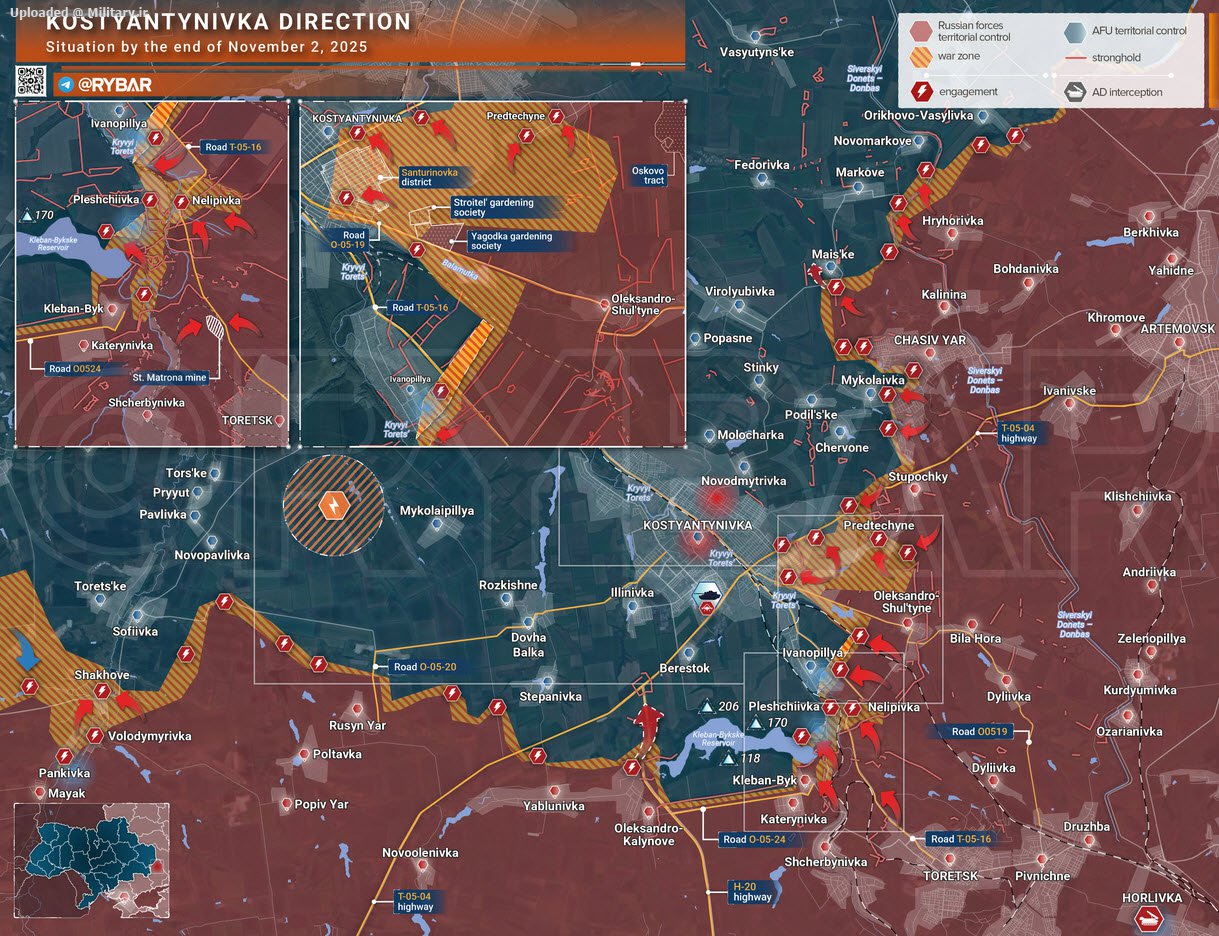Click the height marker triangle labeled 206
This screenshot has height=936, width=1219.
click(707, 707)
